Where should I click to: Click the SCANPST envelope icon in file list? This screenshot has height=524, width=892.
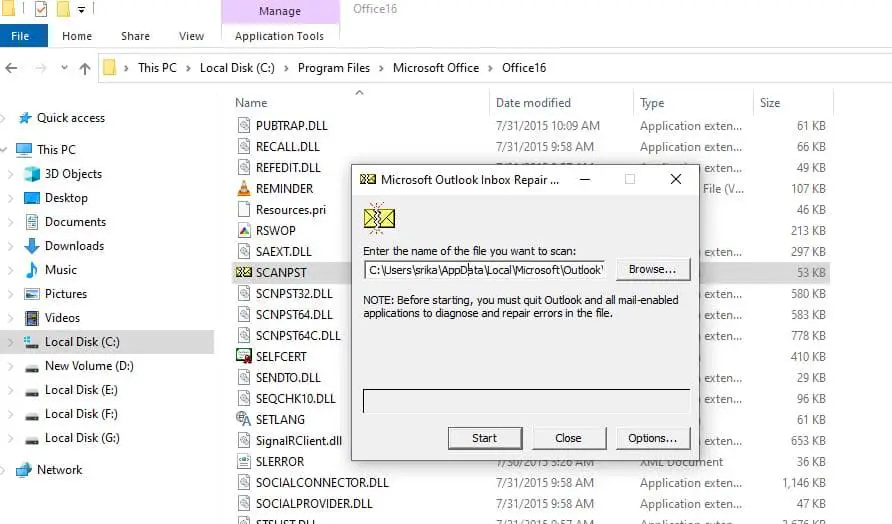(243, 272)
